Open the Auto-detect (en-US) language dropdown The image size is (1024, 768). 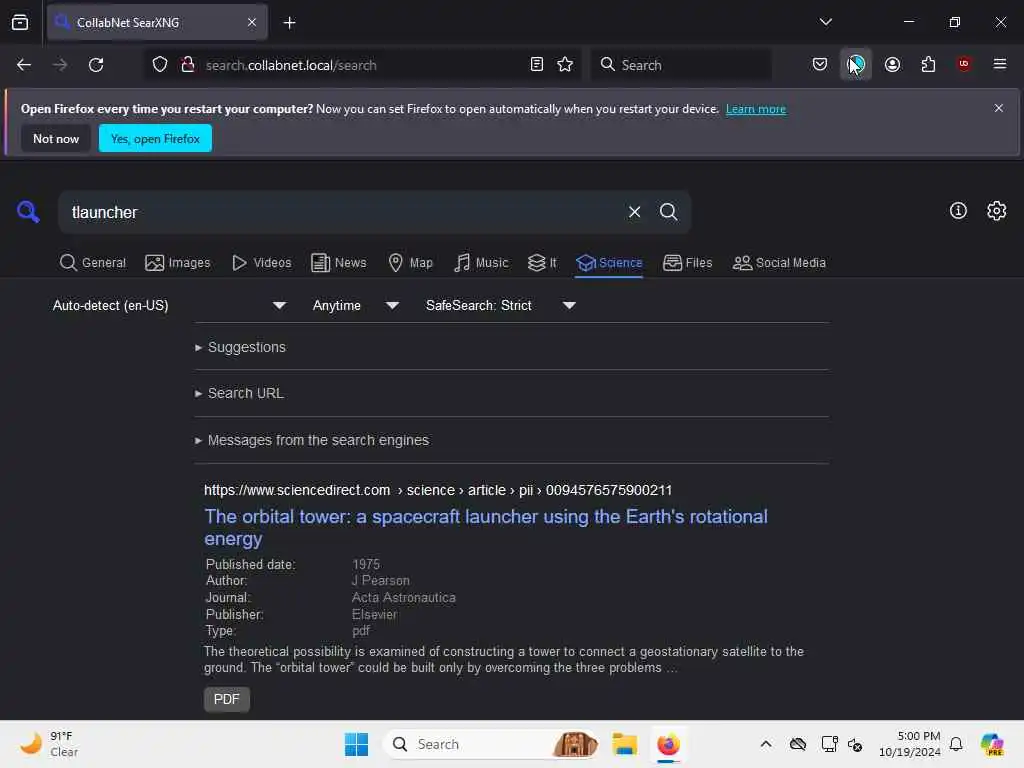169,306
